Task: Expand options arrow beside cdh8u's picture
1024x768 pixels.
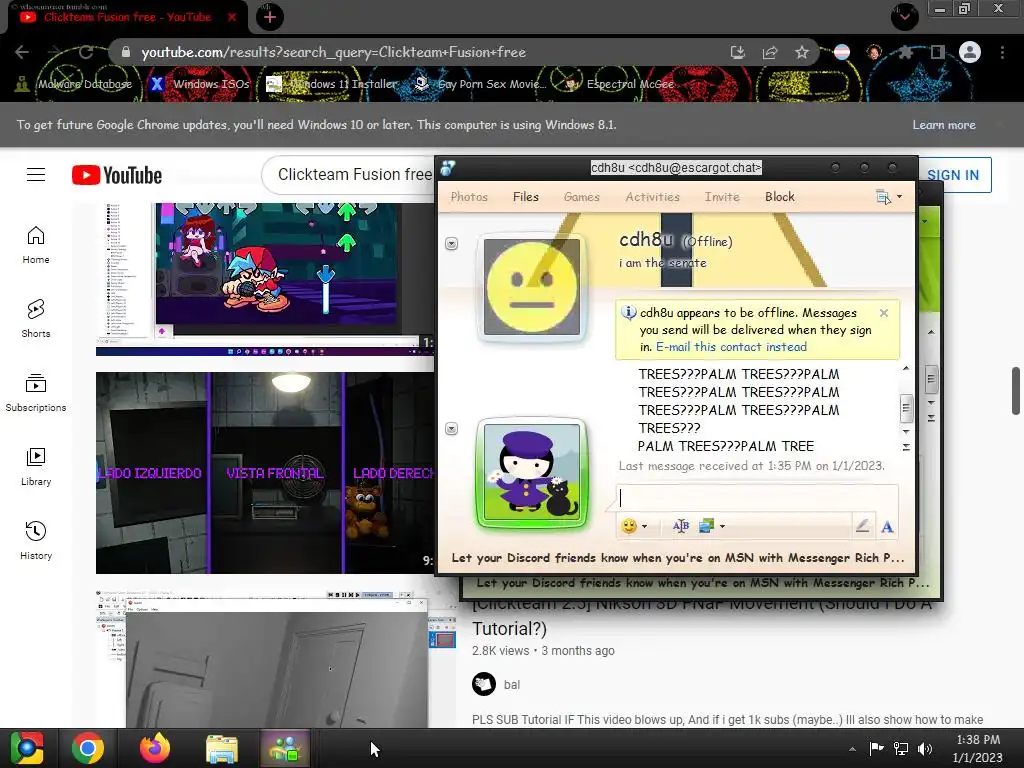Action: [451, 244]
